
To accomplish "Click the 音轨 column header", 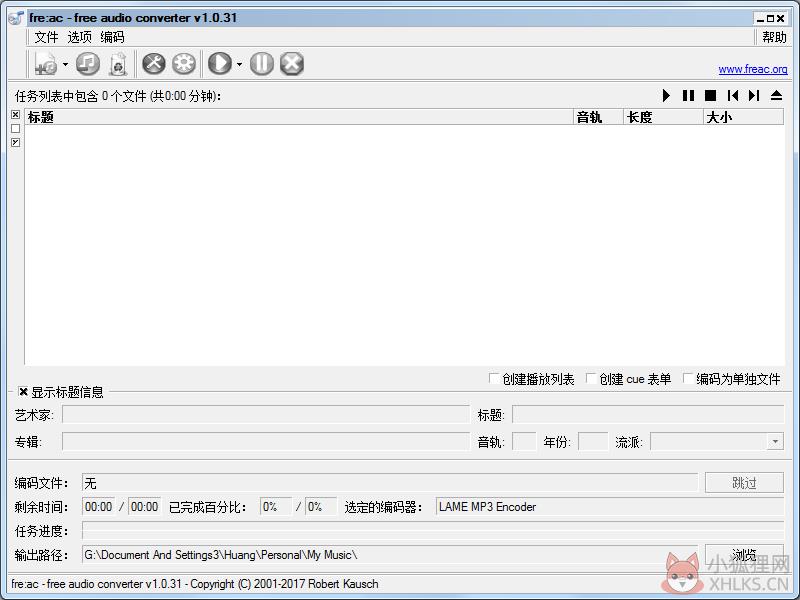I will point(598,117).
